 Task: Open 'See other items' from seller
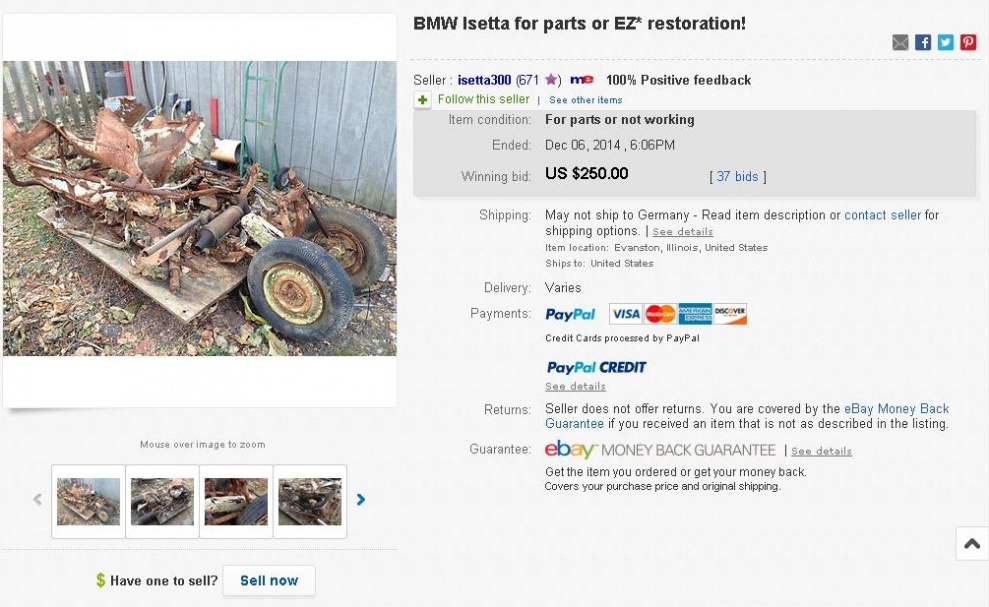(585, 100)
